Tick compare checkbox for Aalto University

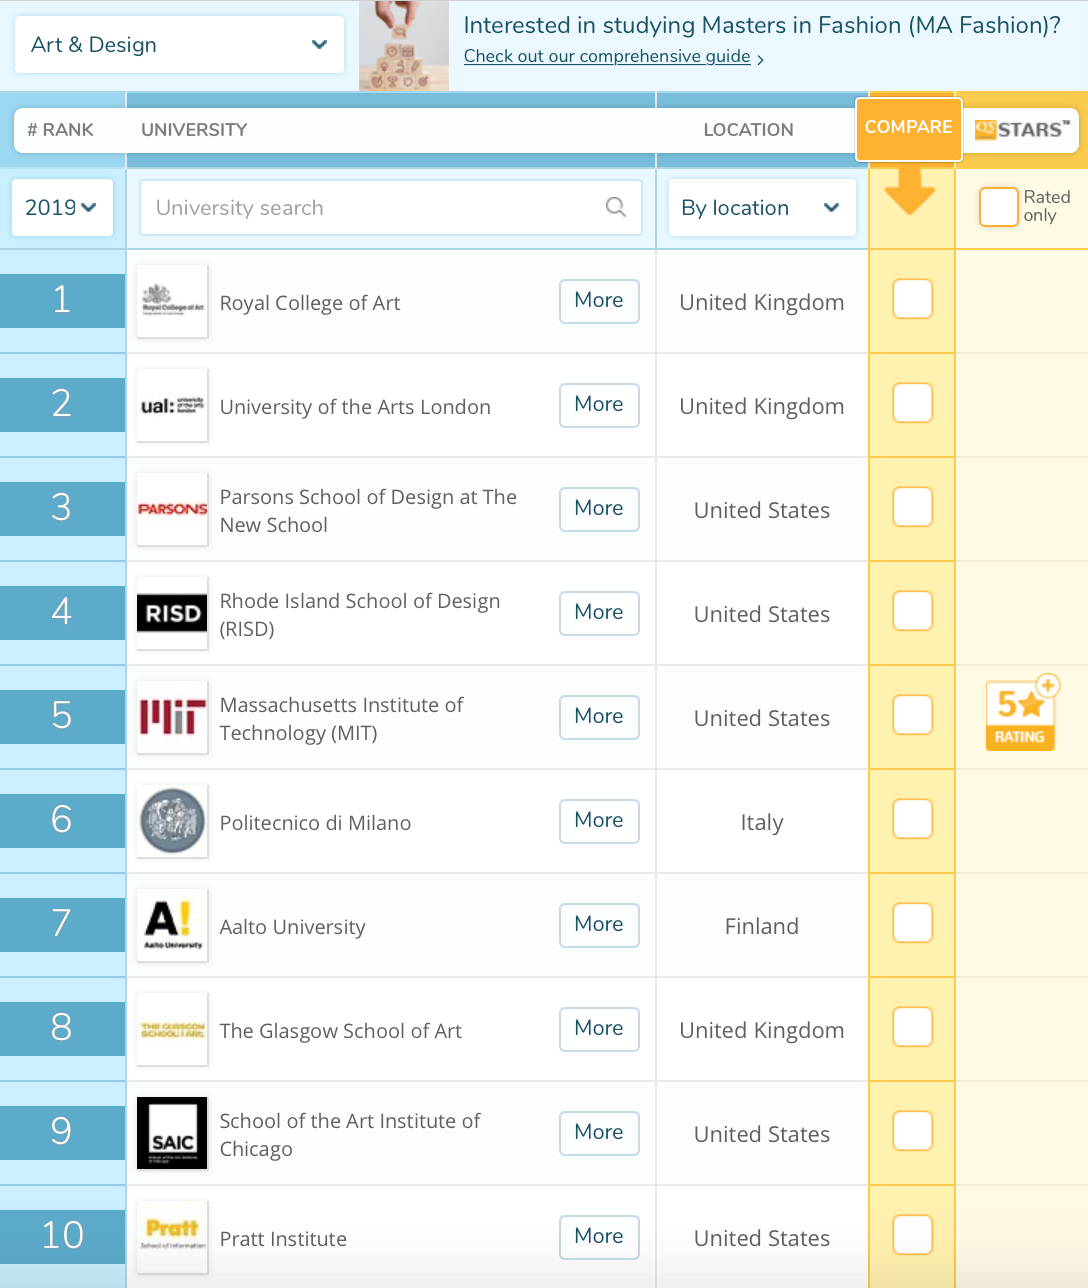click(912, 923)
